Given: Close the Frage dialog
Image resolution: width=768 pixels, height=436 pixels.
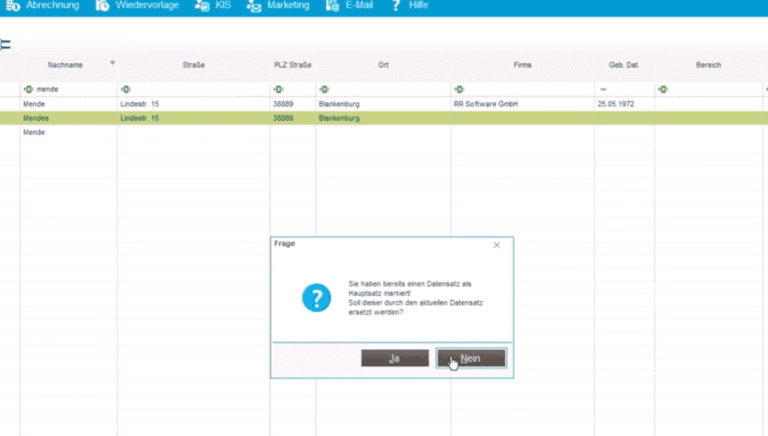Looking at the screenshot, I should click(497, 245).
